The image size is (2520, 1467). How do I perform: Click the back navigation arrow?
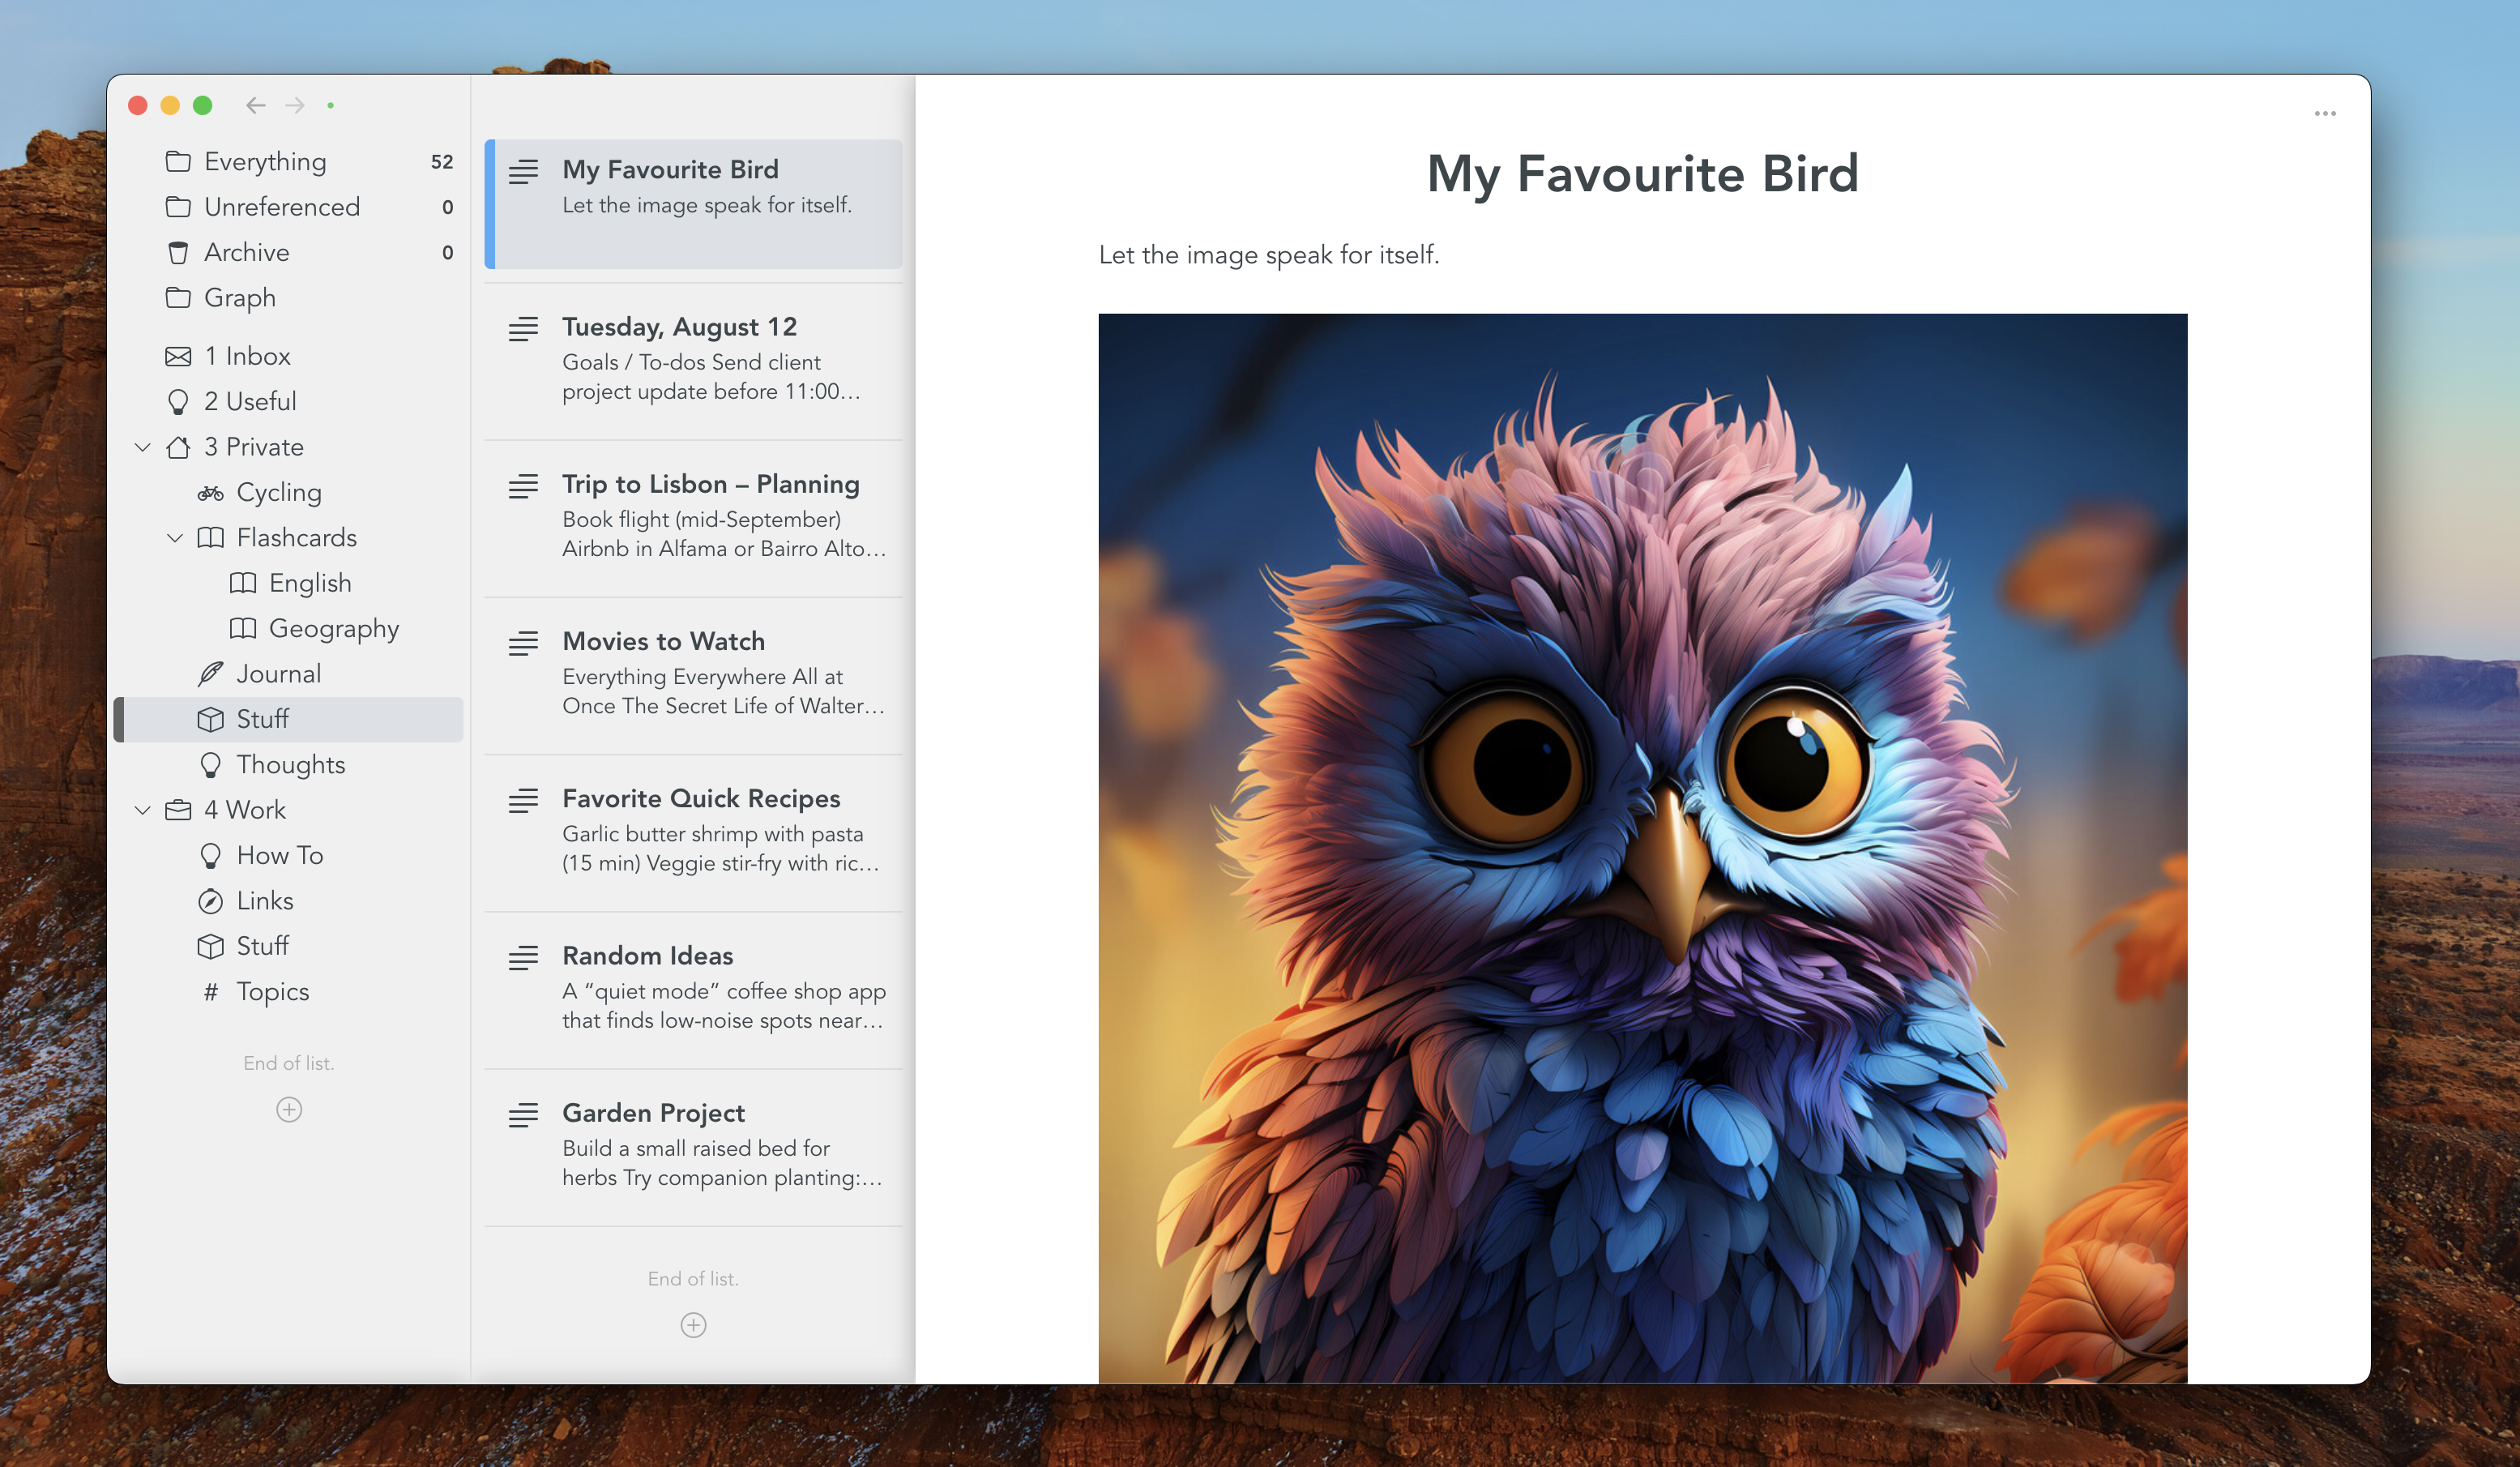click(256, 105)
